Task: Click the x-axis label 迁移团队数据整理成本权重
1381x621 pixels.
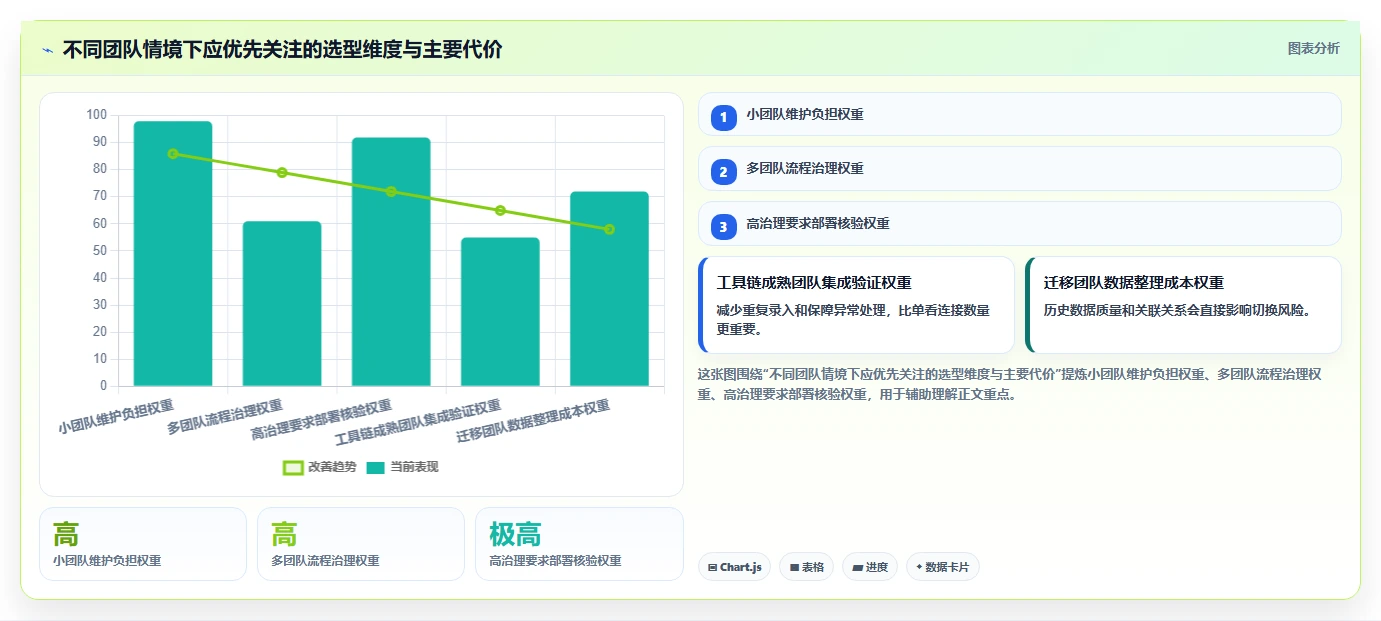Action: click(x=534, y=422)
